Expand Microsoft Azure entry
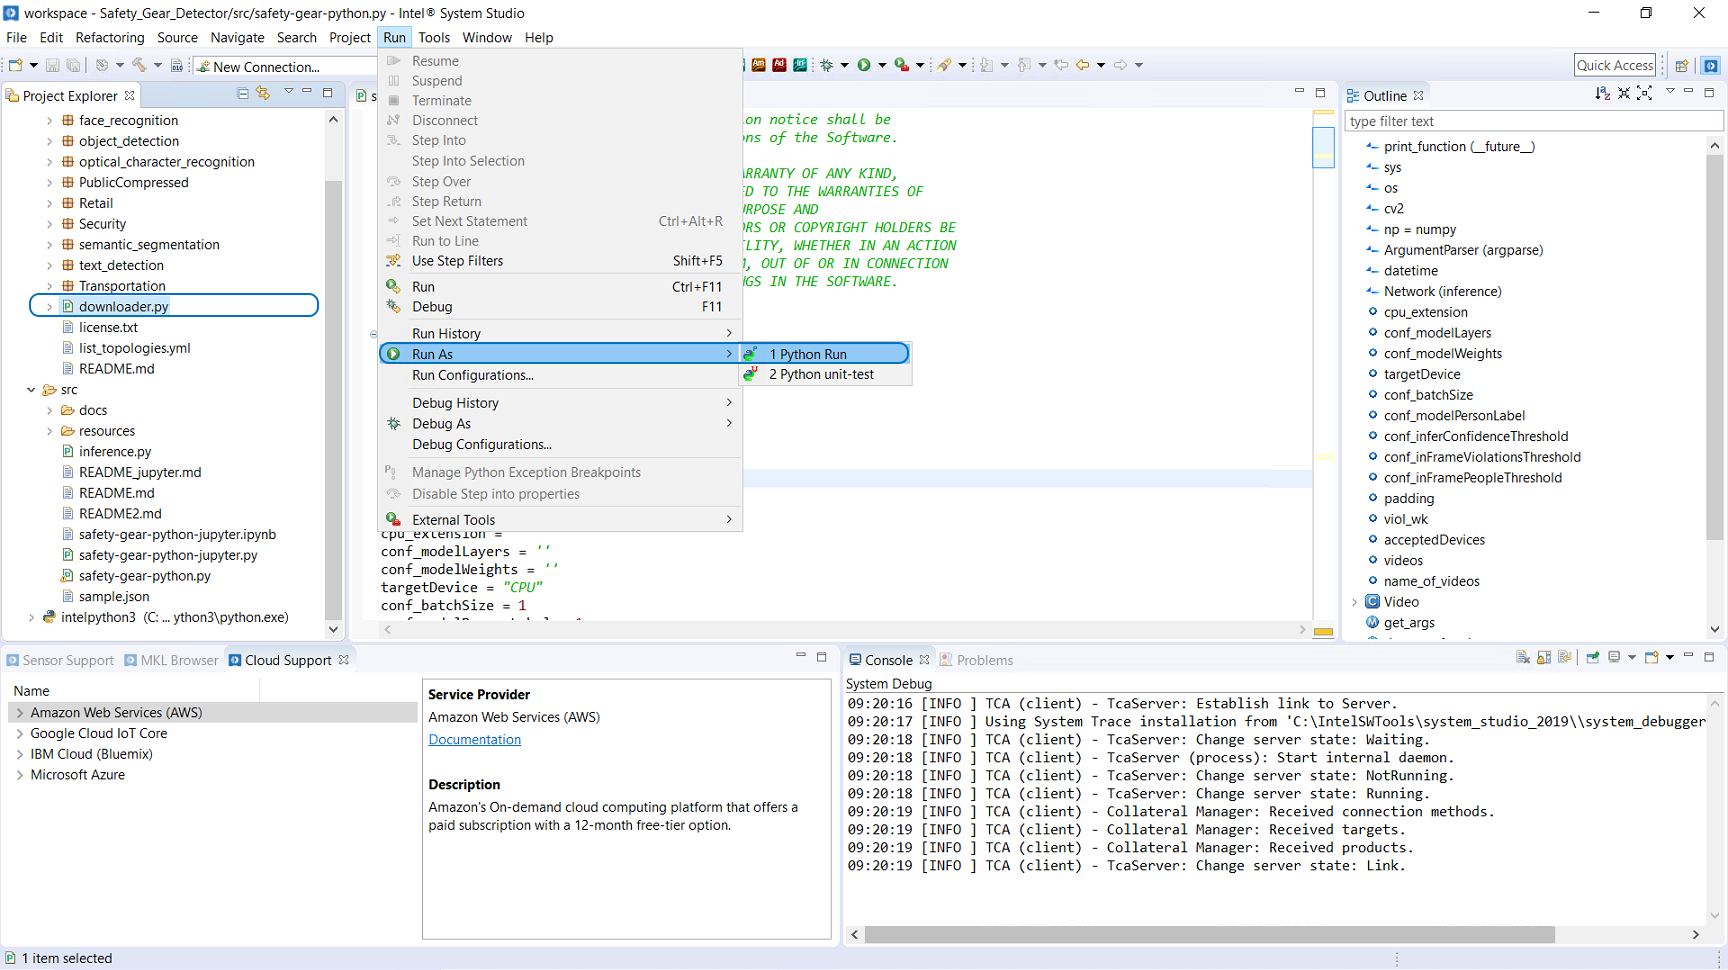 tap(19, 775)
